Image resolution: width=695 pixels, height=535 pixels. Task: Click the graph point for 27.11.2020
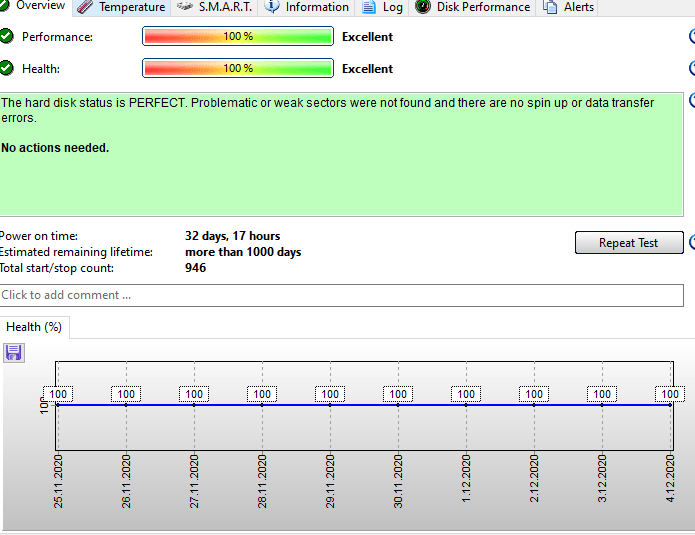tap(194, 405)
